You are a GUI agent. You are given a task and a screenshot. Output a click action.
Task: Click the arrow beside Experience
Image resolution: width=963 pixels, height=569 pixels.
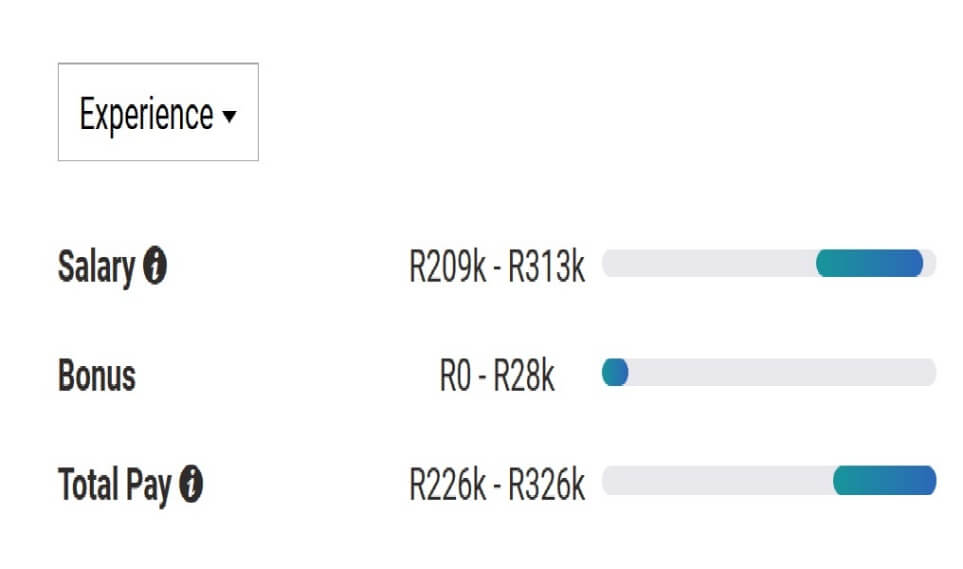[229, 116]
